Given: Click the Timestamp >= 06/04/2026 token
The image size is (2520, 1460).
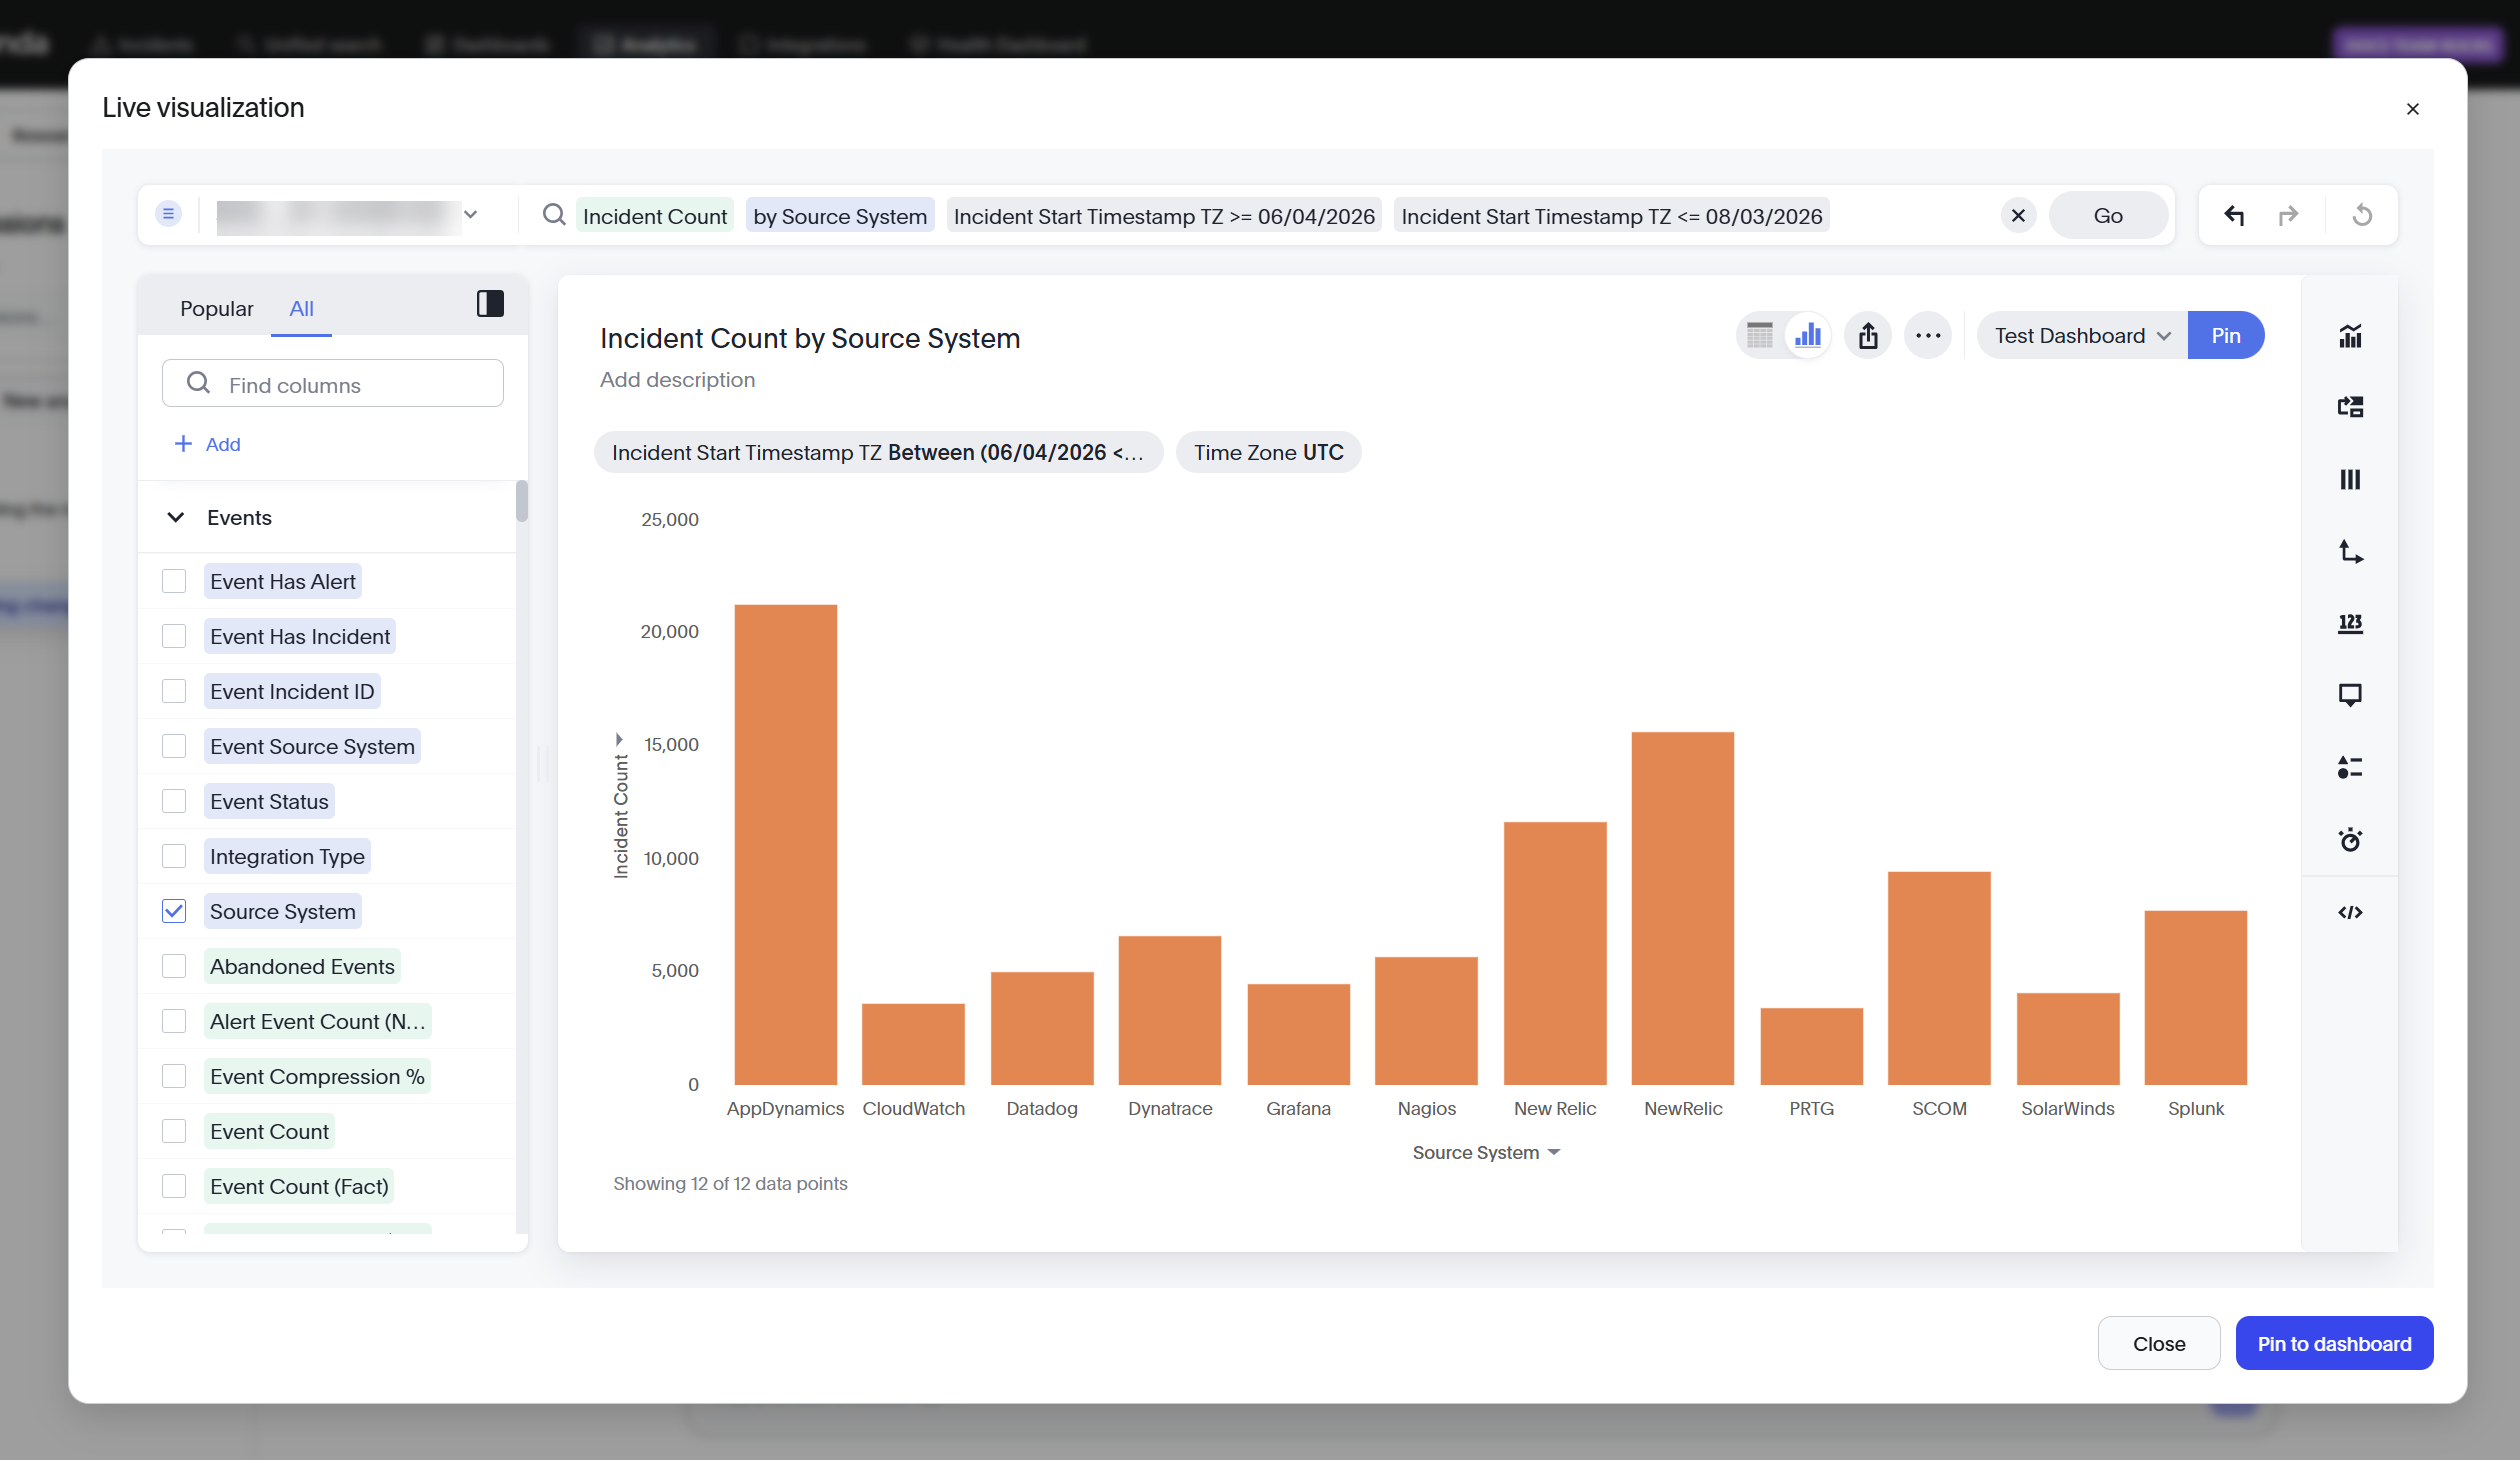Looking at the screenshot, I should click(x=1164, y=215).
